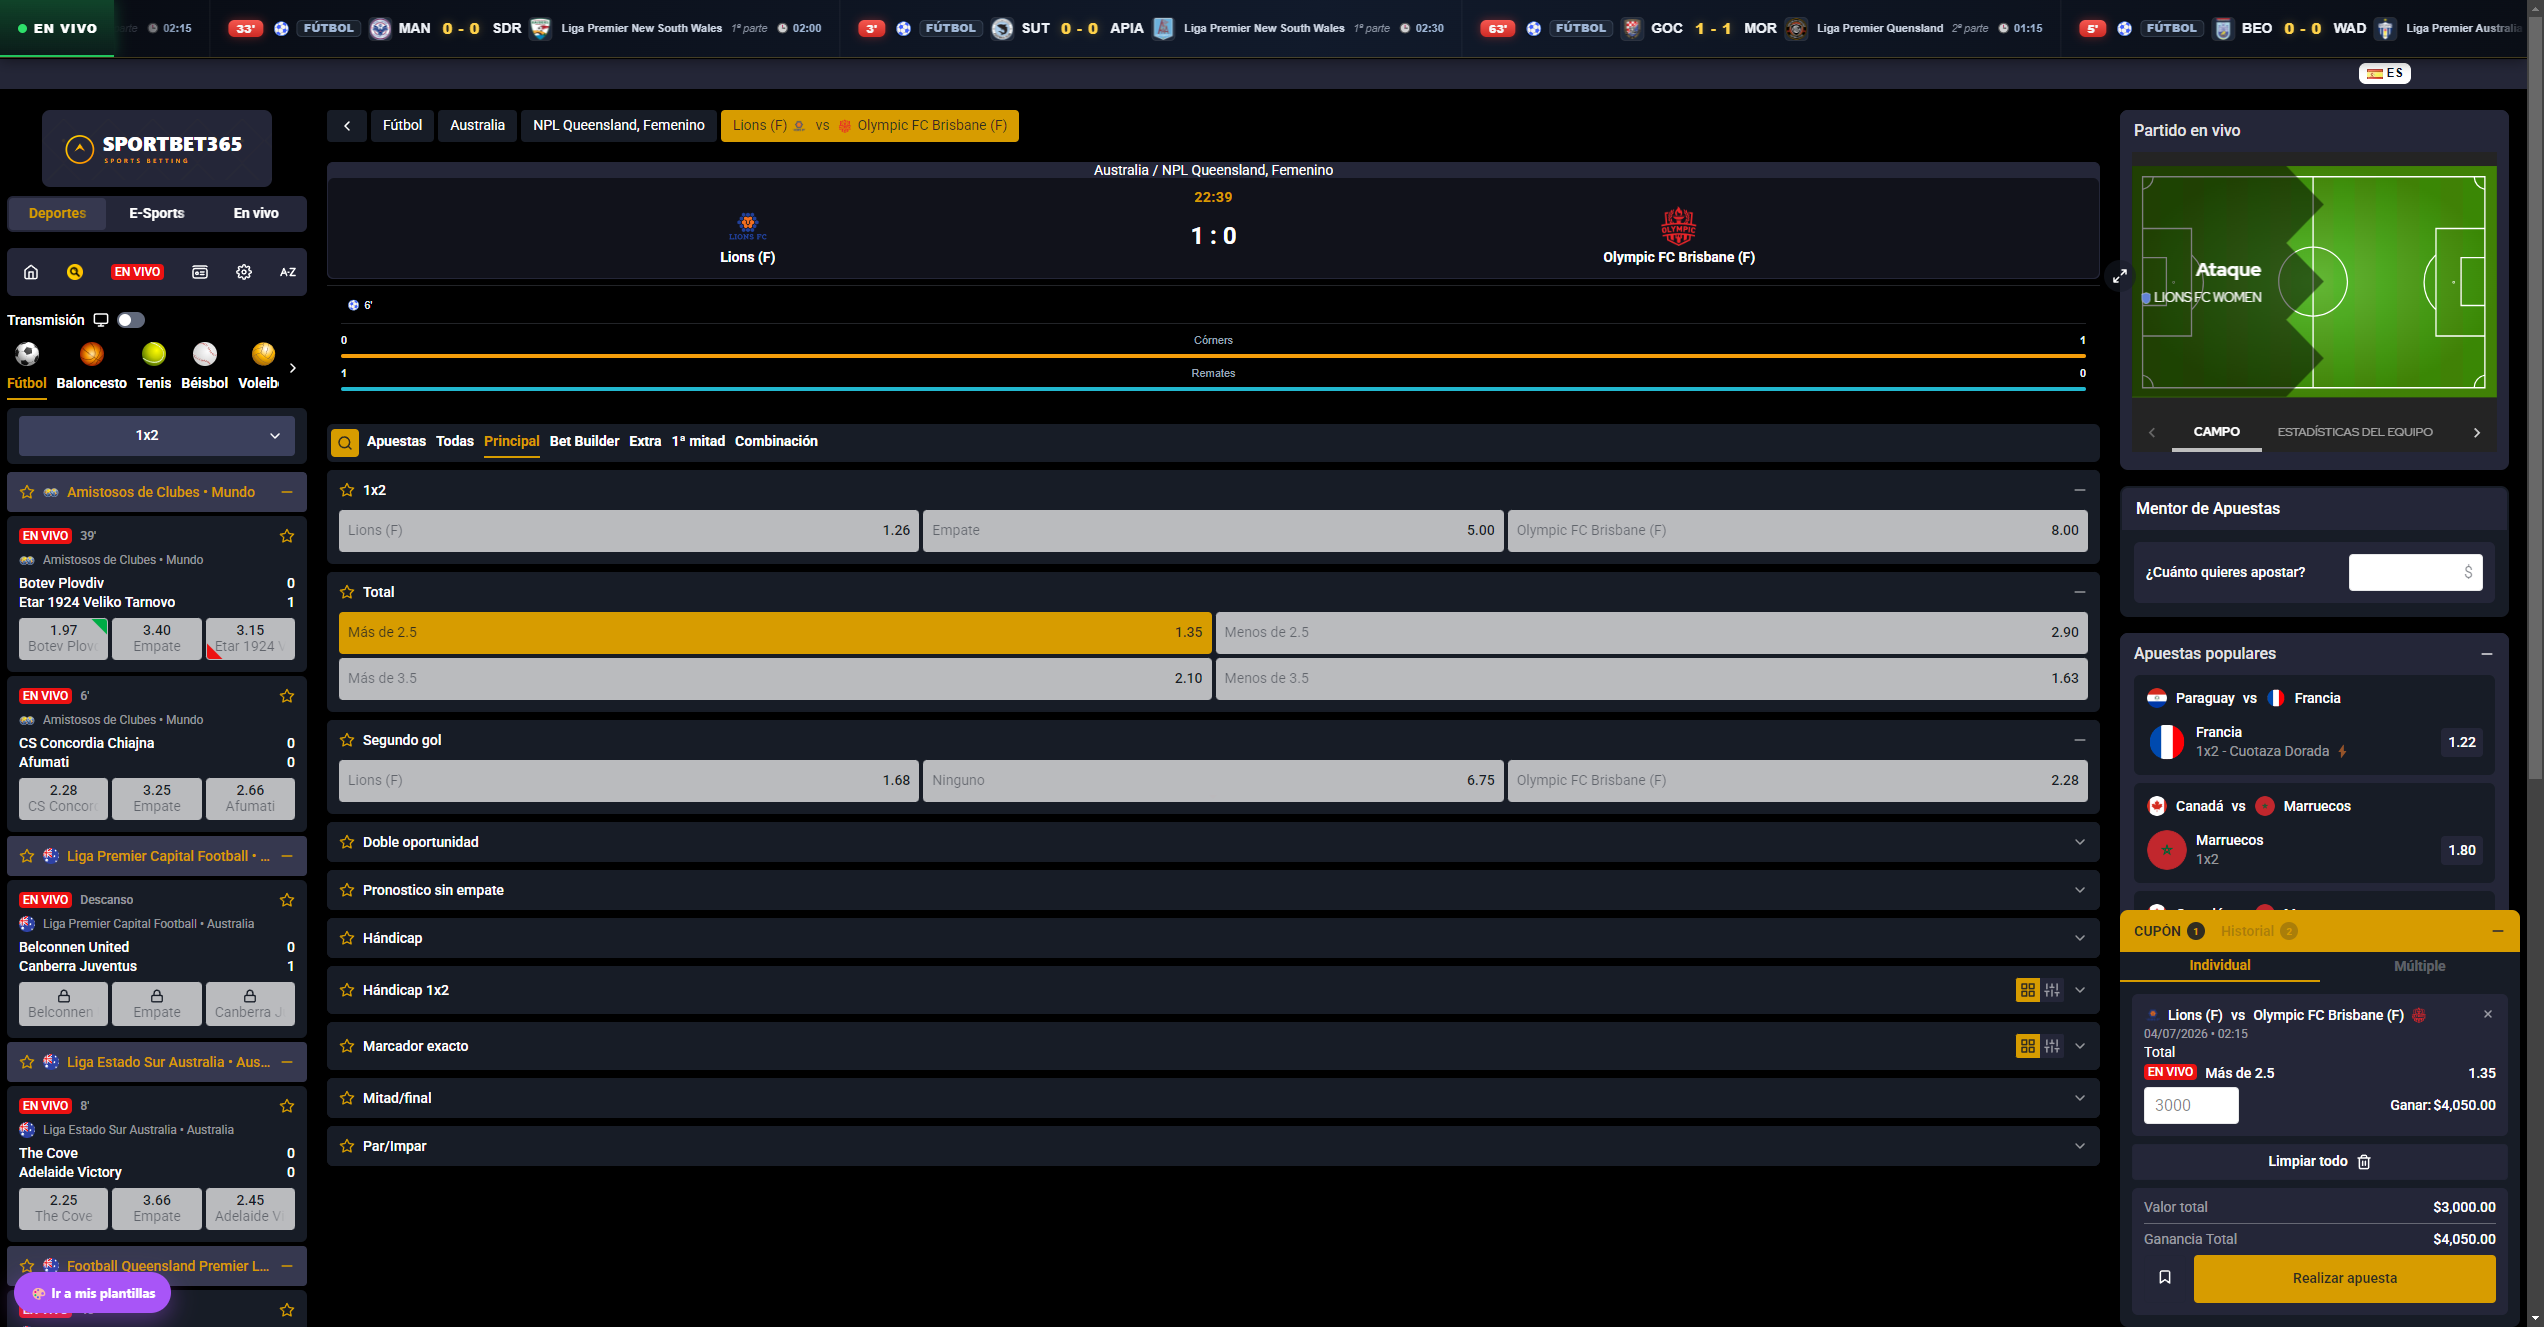Click trash icon next to Limpiar todo

2365,1162
